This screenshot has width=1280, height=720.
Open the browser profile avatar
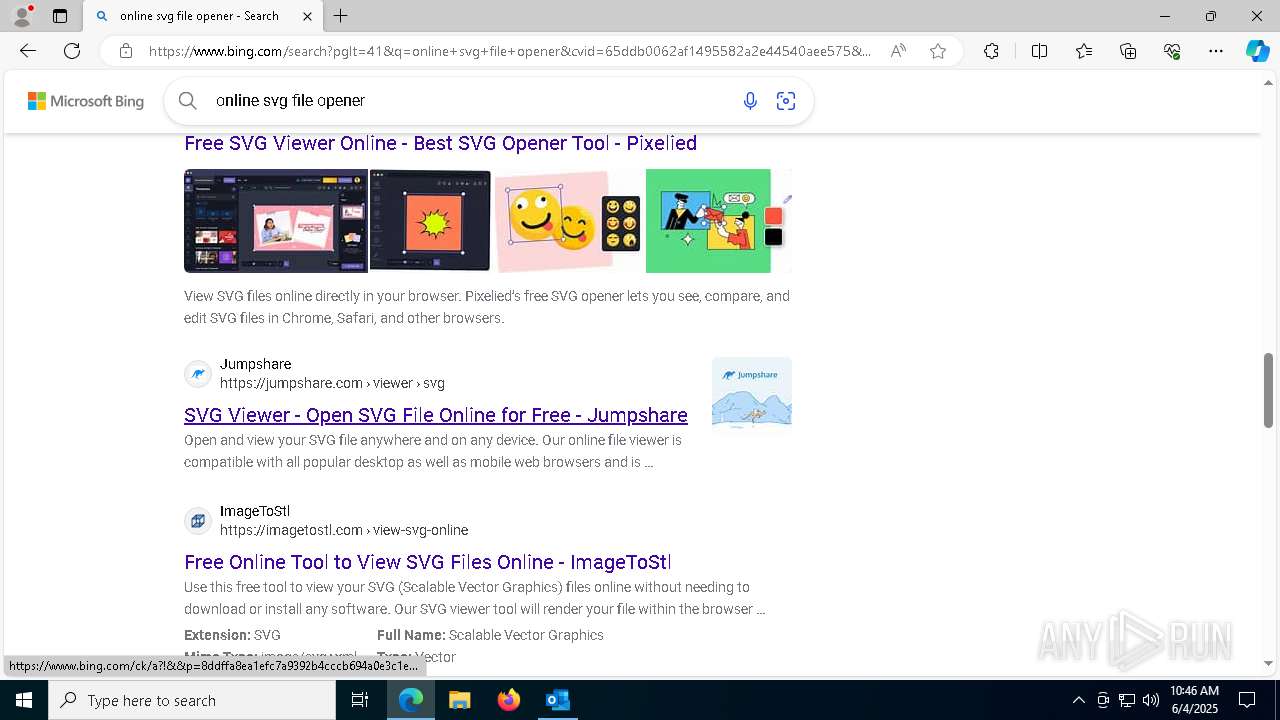22,16
